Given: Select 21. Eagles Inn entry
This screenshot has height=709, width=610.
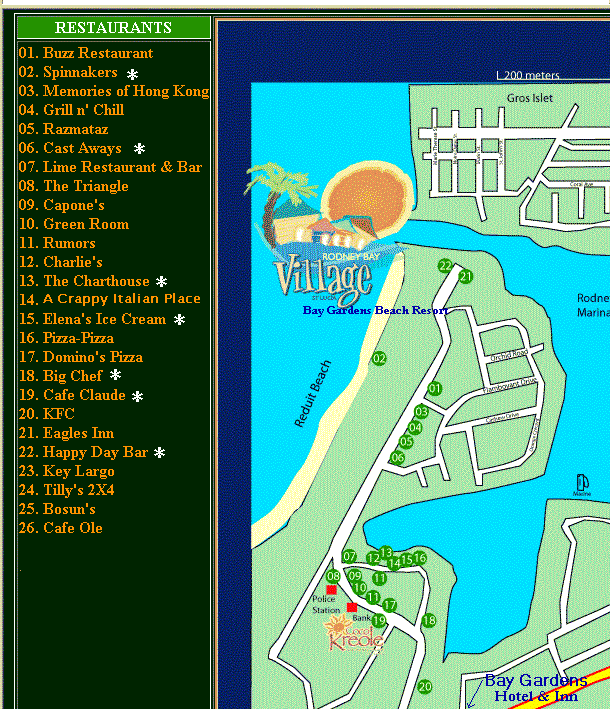Looking at the screenshot, I should tap(66, 433).
